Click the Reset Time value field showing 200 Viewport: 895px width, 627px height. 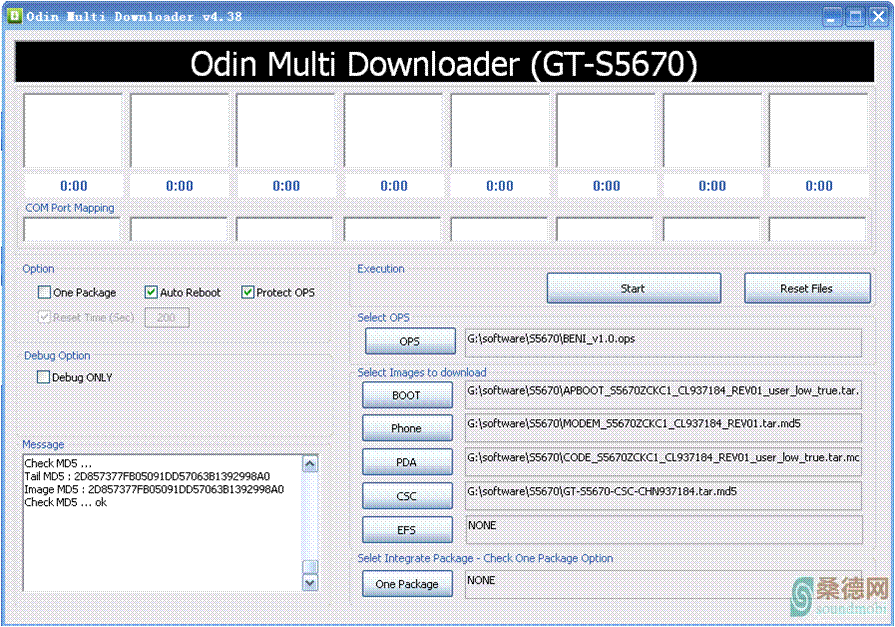[167, 317]
